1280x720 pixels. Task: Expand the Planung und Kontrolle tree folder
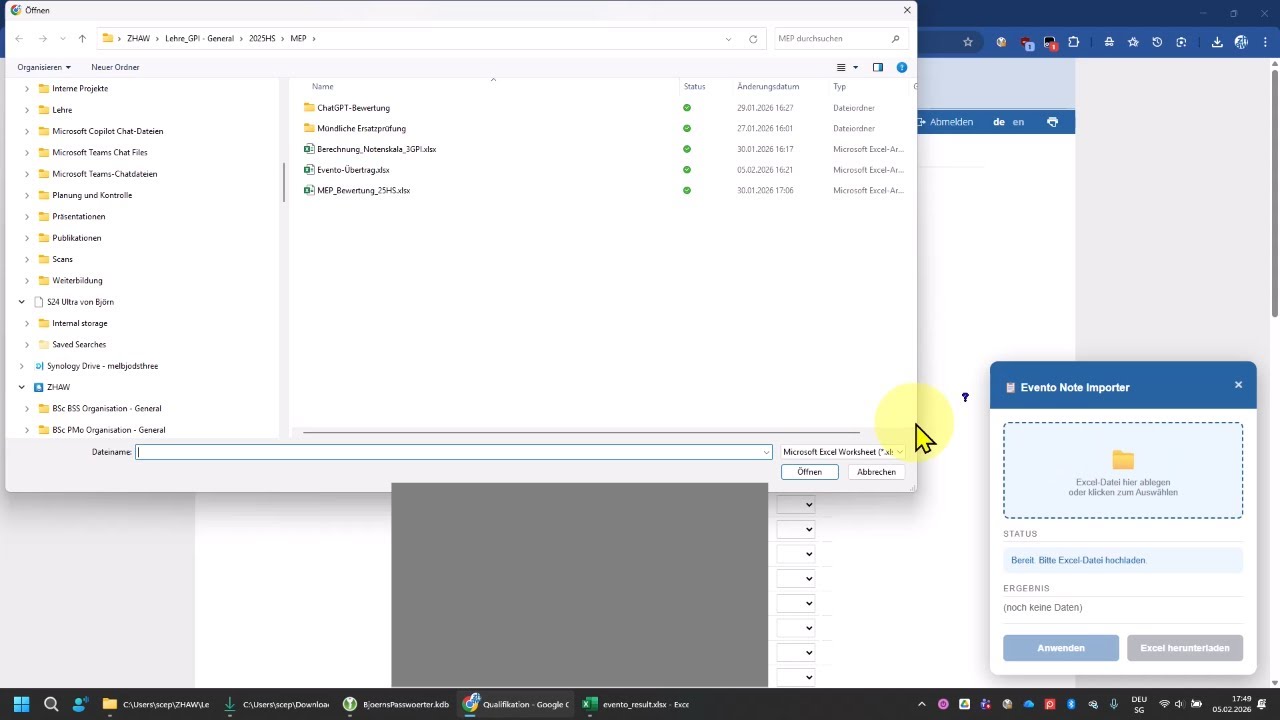click(27, 195)
